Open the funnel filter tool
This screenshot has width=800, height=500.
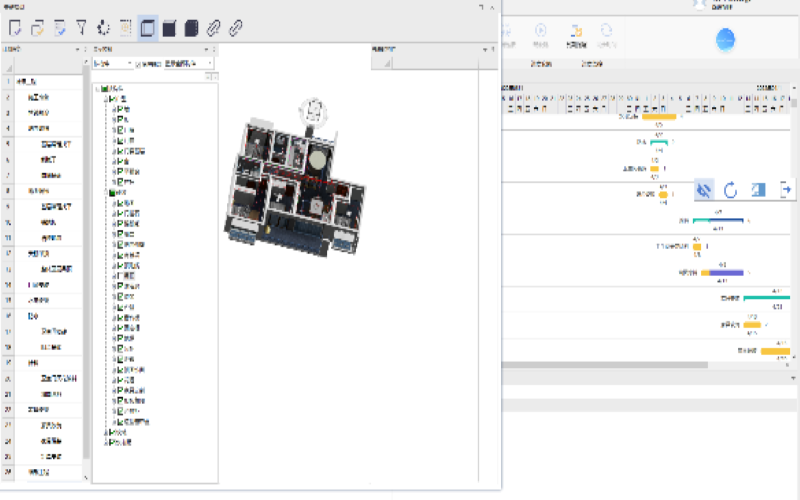point(81,28)
